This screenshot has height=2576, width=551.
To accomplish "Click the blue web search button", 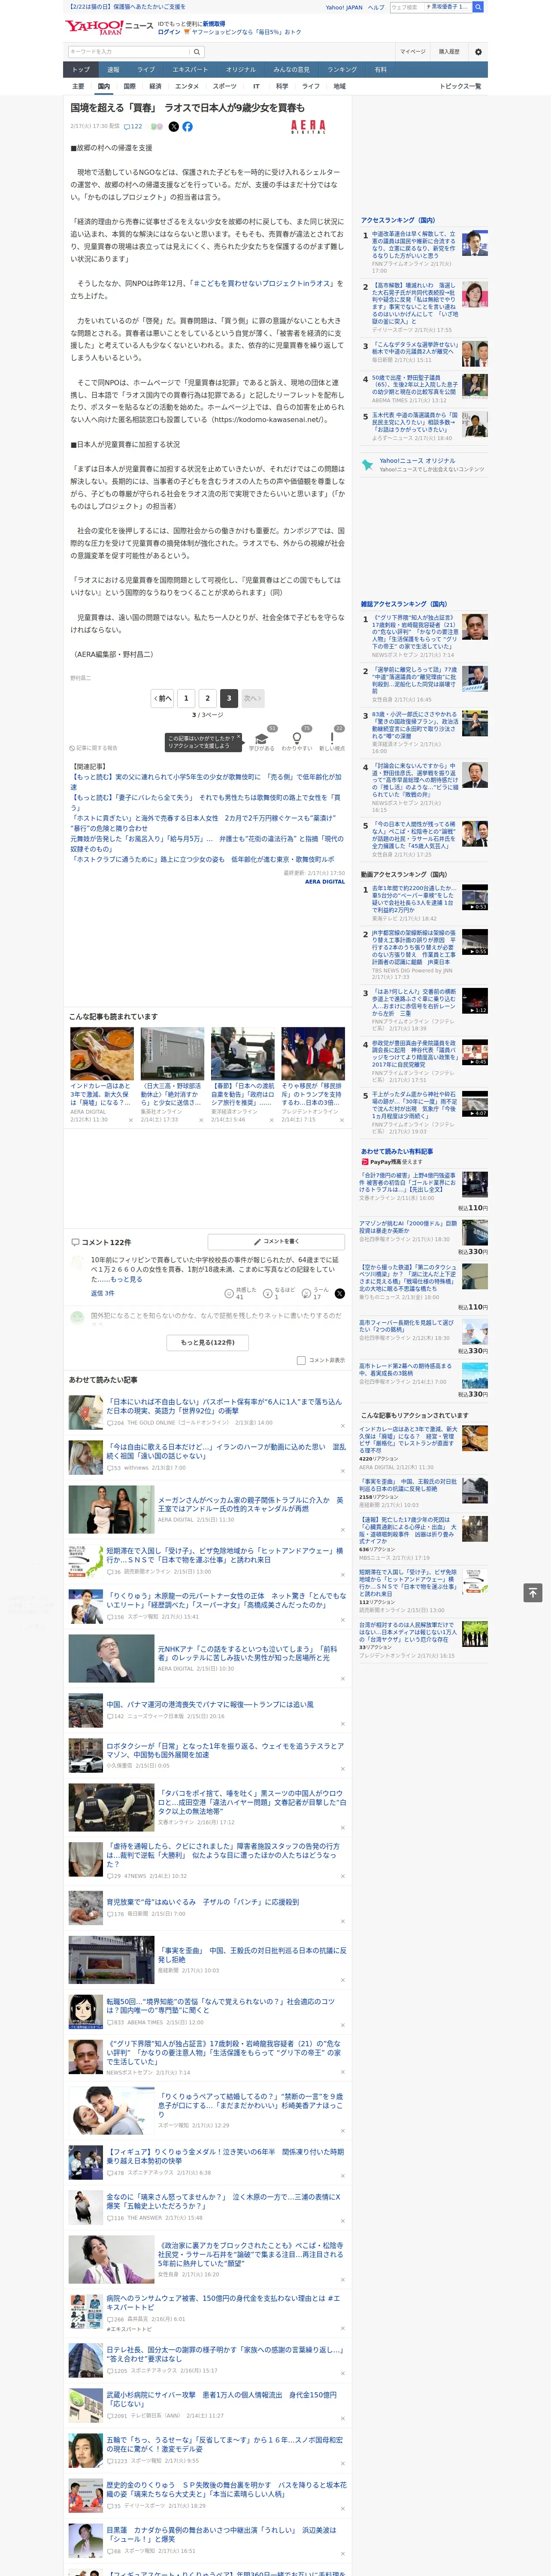I will (x=478, y=7).
